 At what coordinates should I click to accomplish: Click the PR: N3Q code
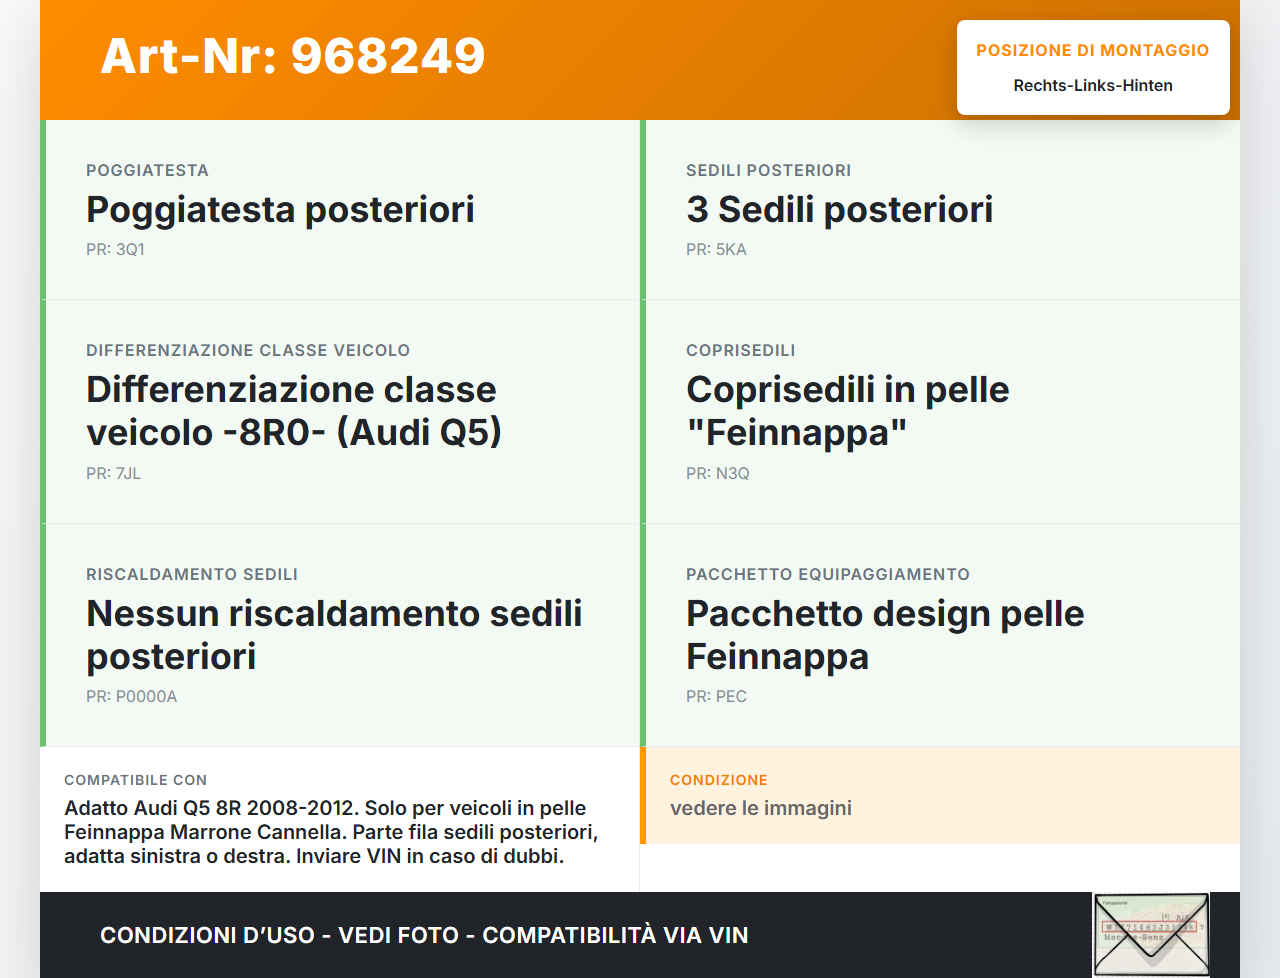pyautogui.click(x=717, y=473)
